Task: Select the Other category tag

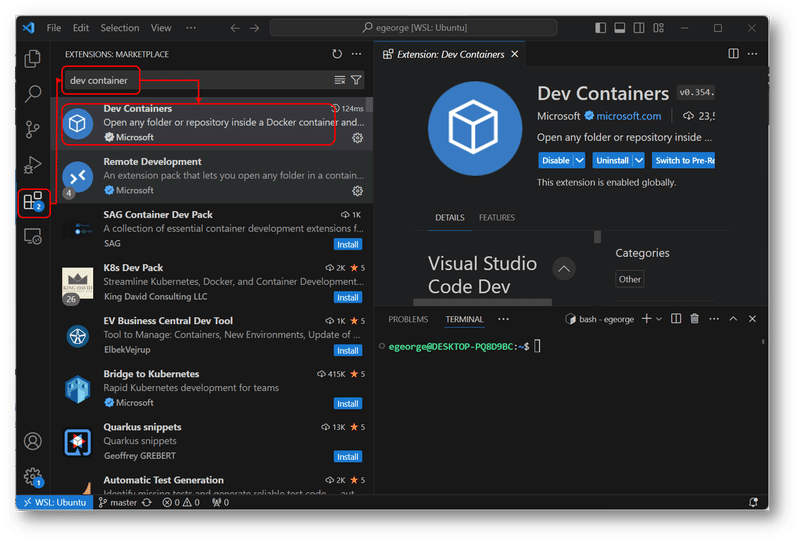Action: [630, 279]
